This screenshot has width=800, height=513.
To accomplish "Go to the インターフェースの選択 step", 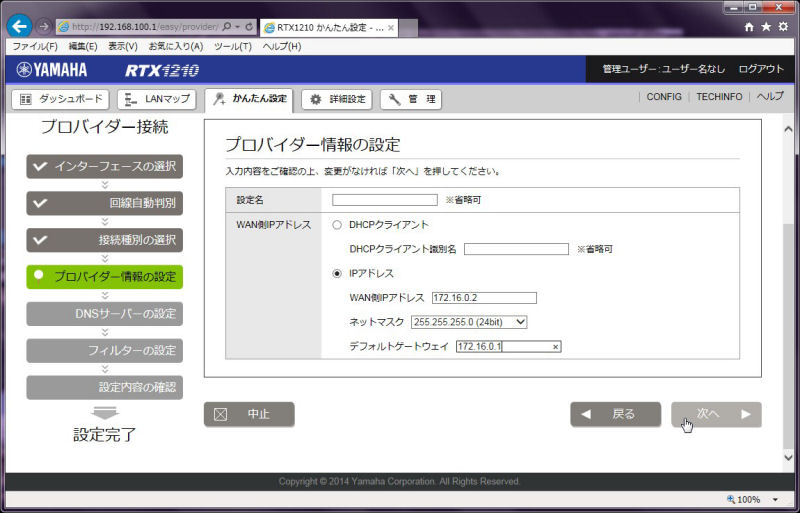I will click(x=105, y=166).
